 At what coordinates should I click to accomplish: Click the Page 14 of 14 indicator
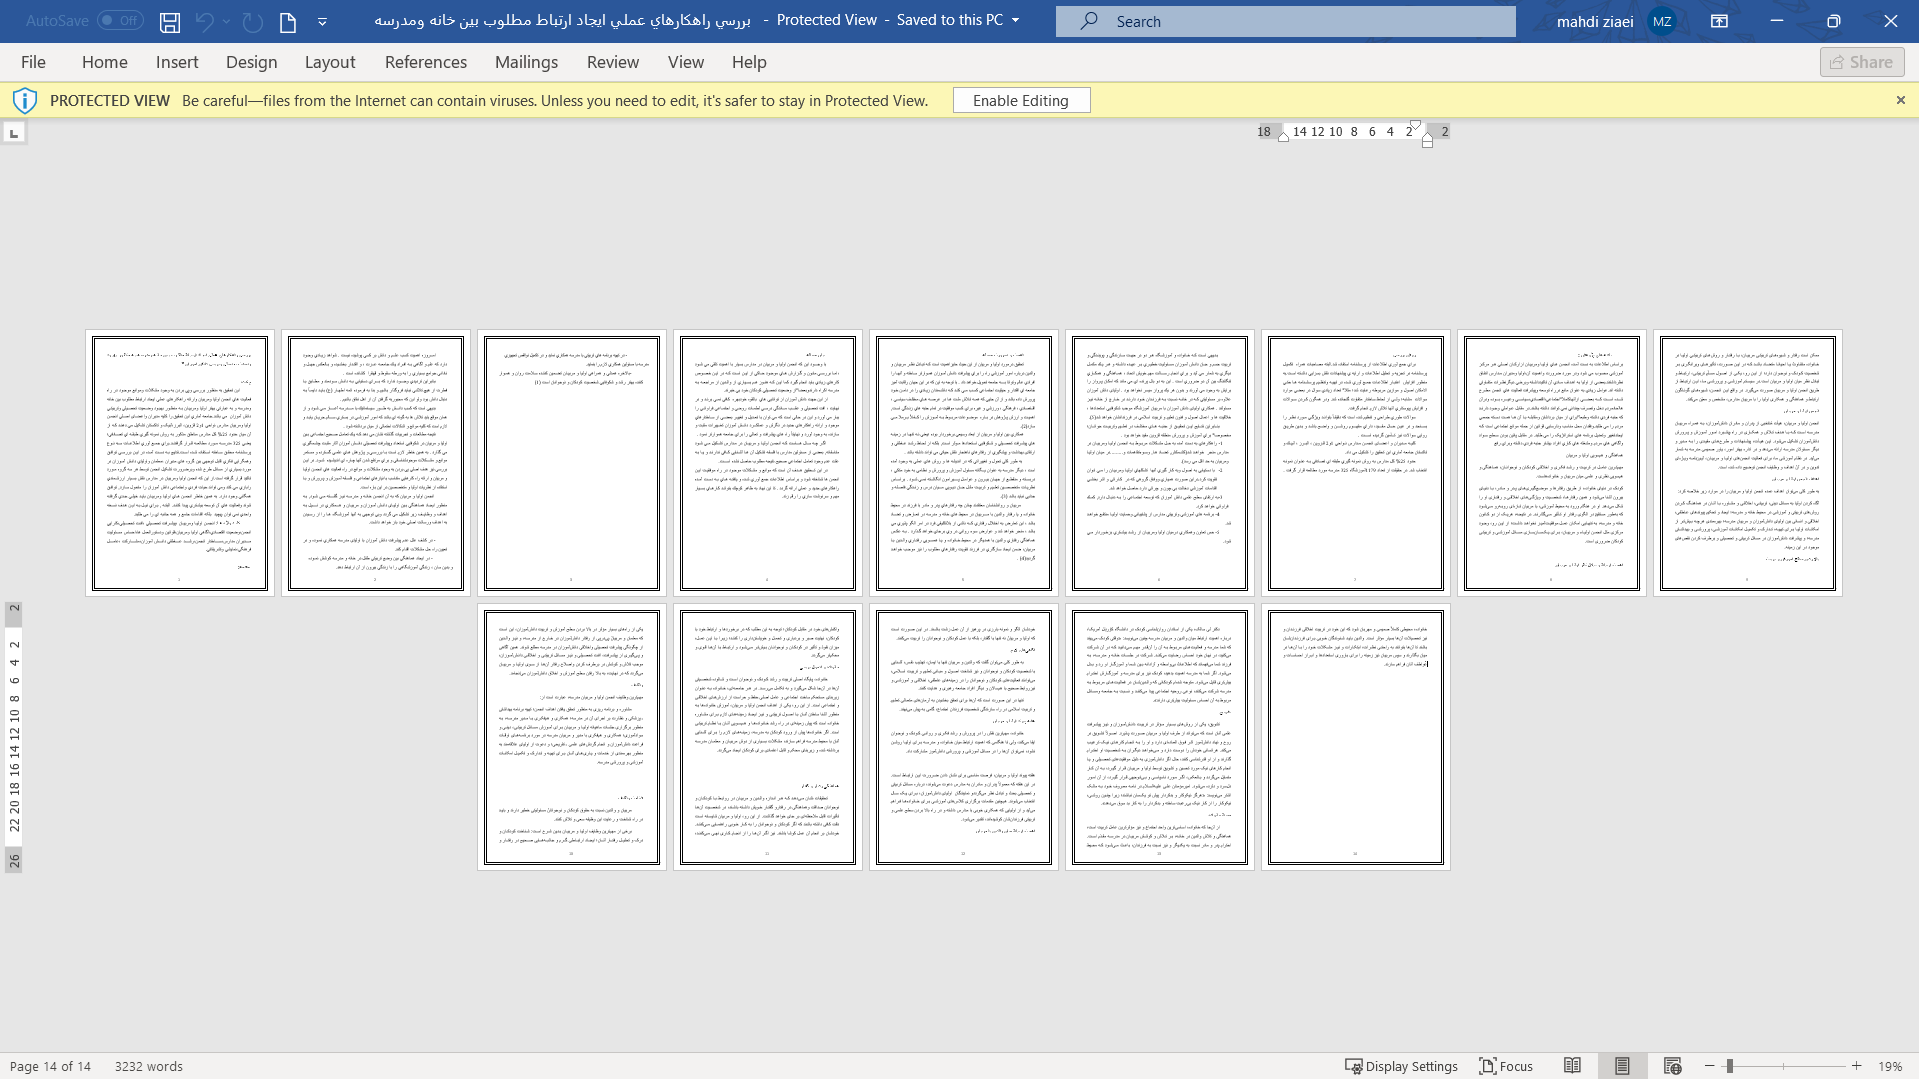point(50,1066)
